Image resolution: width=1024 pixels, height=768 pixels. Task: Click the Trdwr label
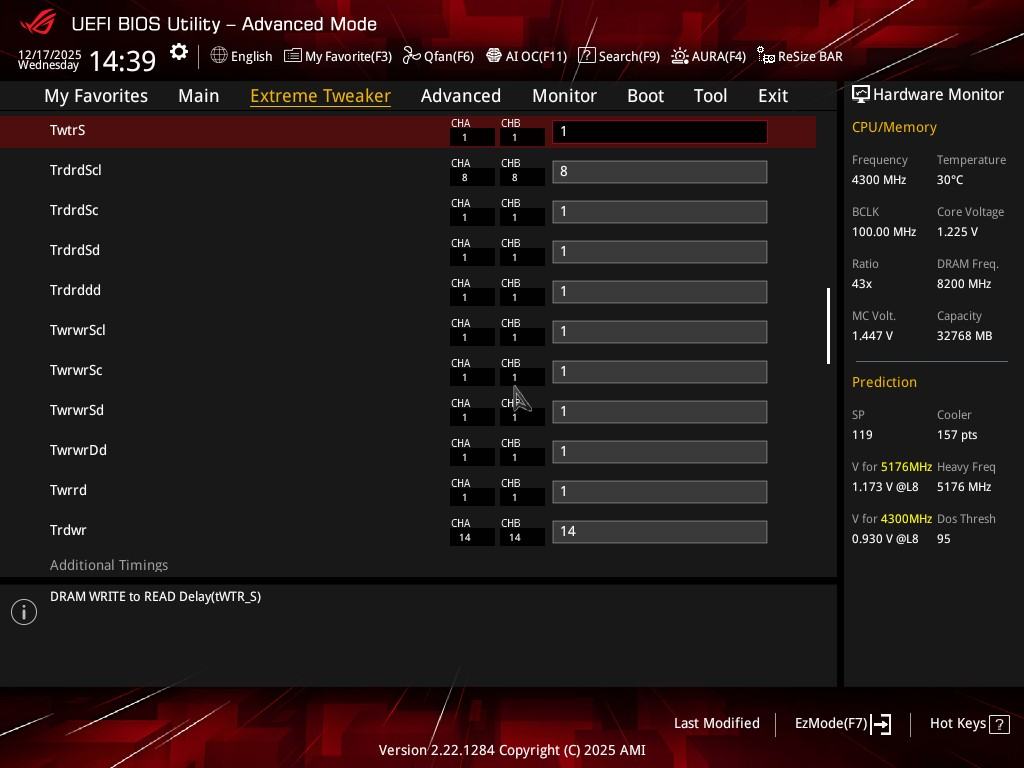click(68, 530)
